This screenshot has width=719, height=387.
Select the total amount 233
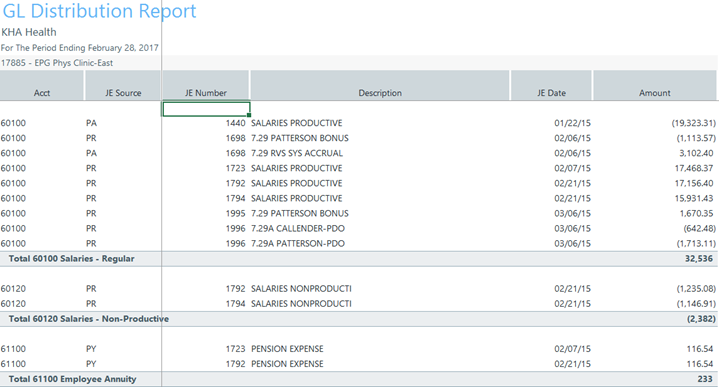pyautogui.click(x=705, y=379)
